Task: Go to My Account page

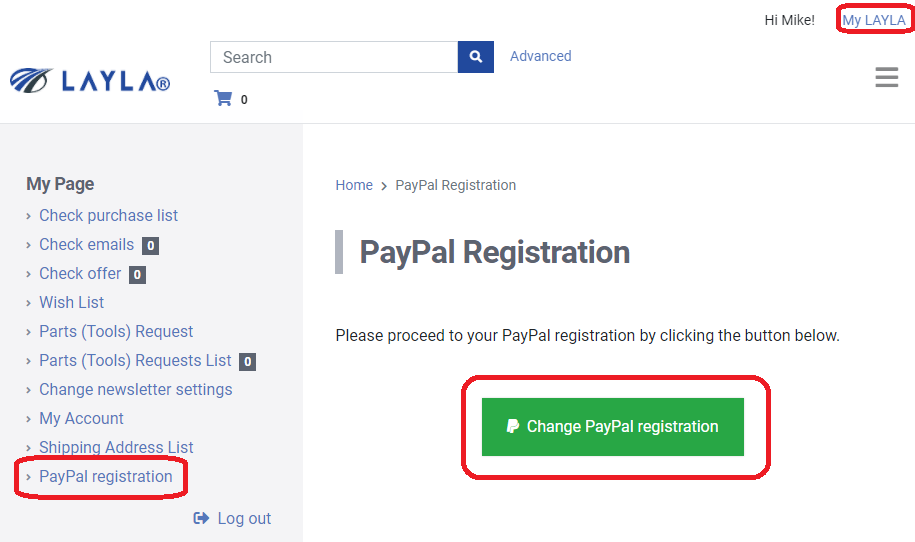Action: pyautogui.click(x=81, y=418)
